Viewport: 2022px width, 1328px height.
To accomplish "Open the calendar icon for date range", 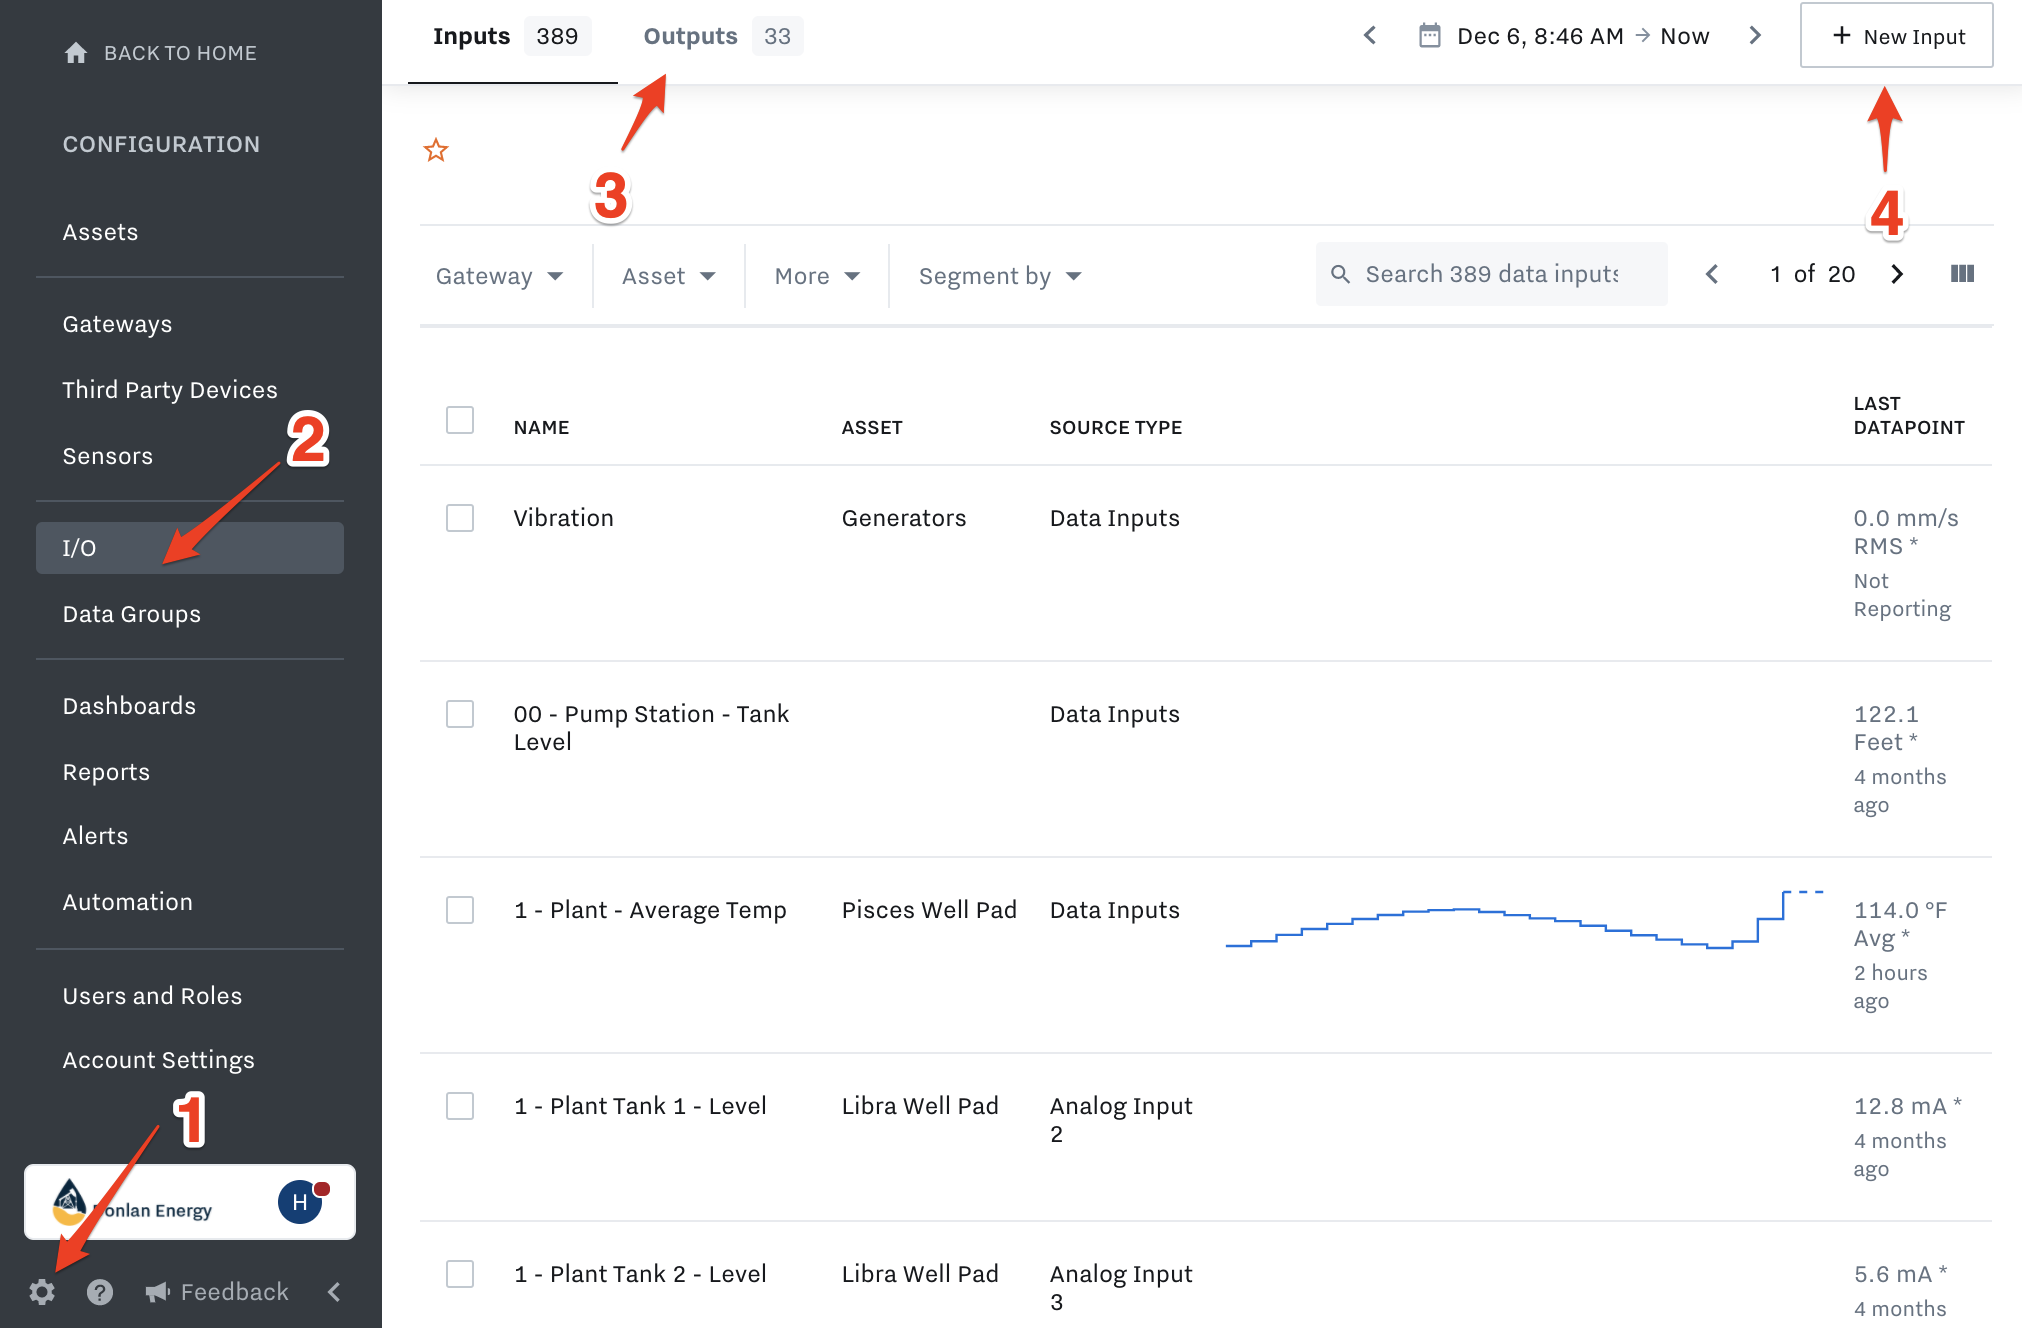I will click(1430, 36).
